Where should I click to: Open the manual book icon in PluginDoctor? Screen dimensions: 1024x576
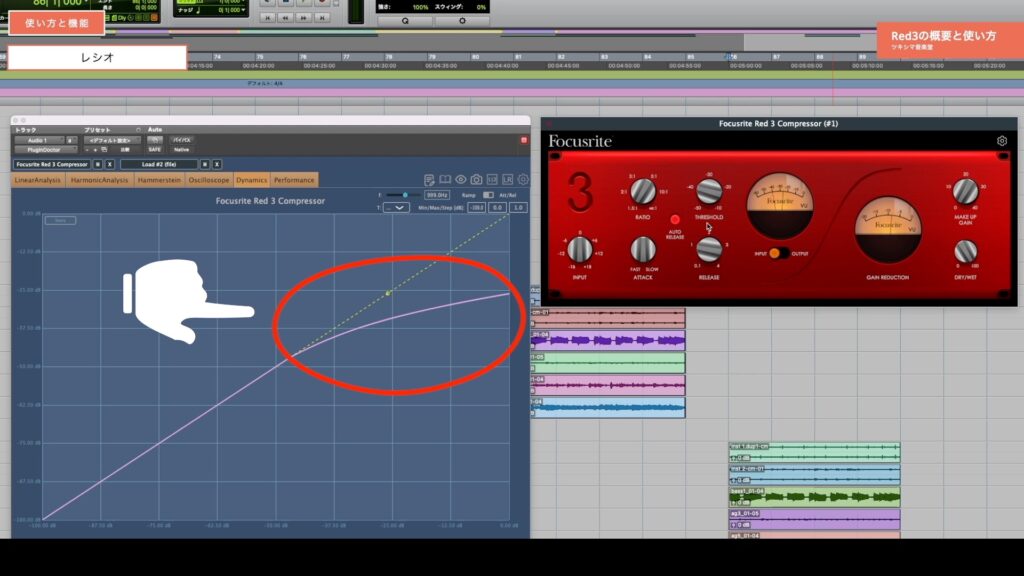point(445,180)
